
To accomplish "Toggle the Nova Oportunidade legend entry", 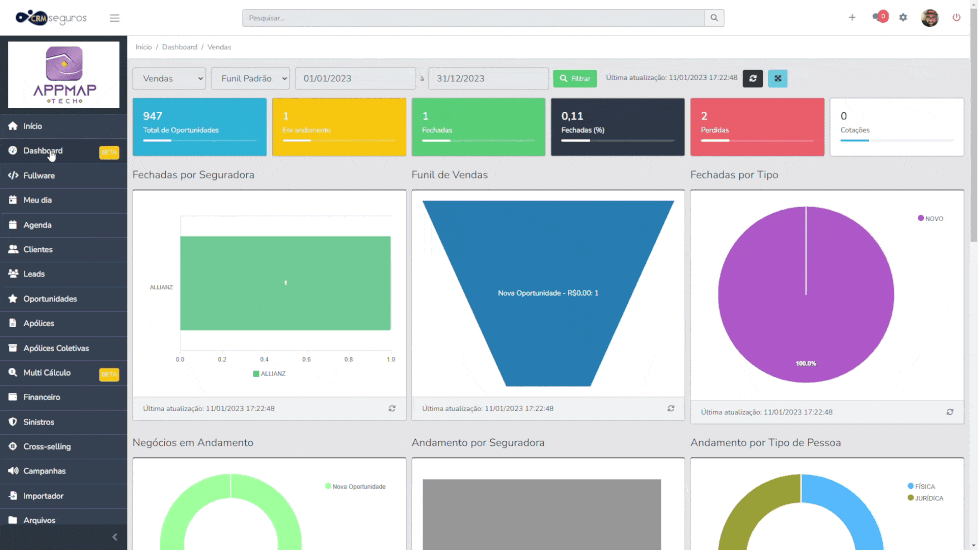I will [356, 486].
